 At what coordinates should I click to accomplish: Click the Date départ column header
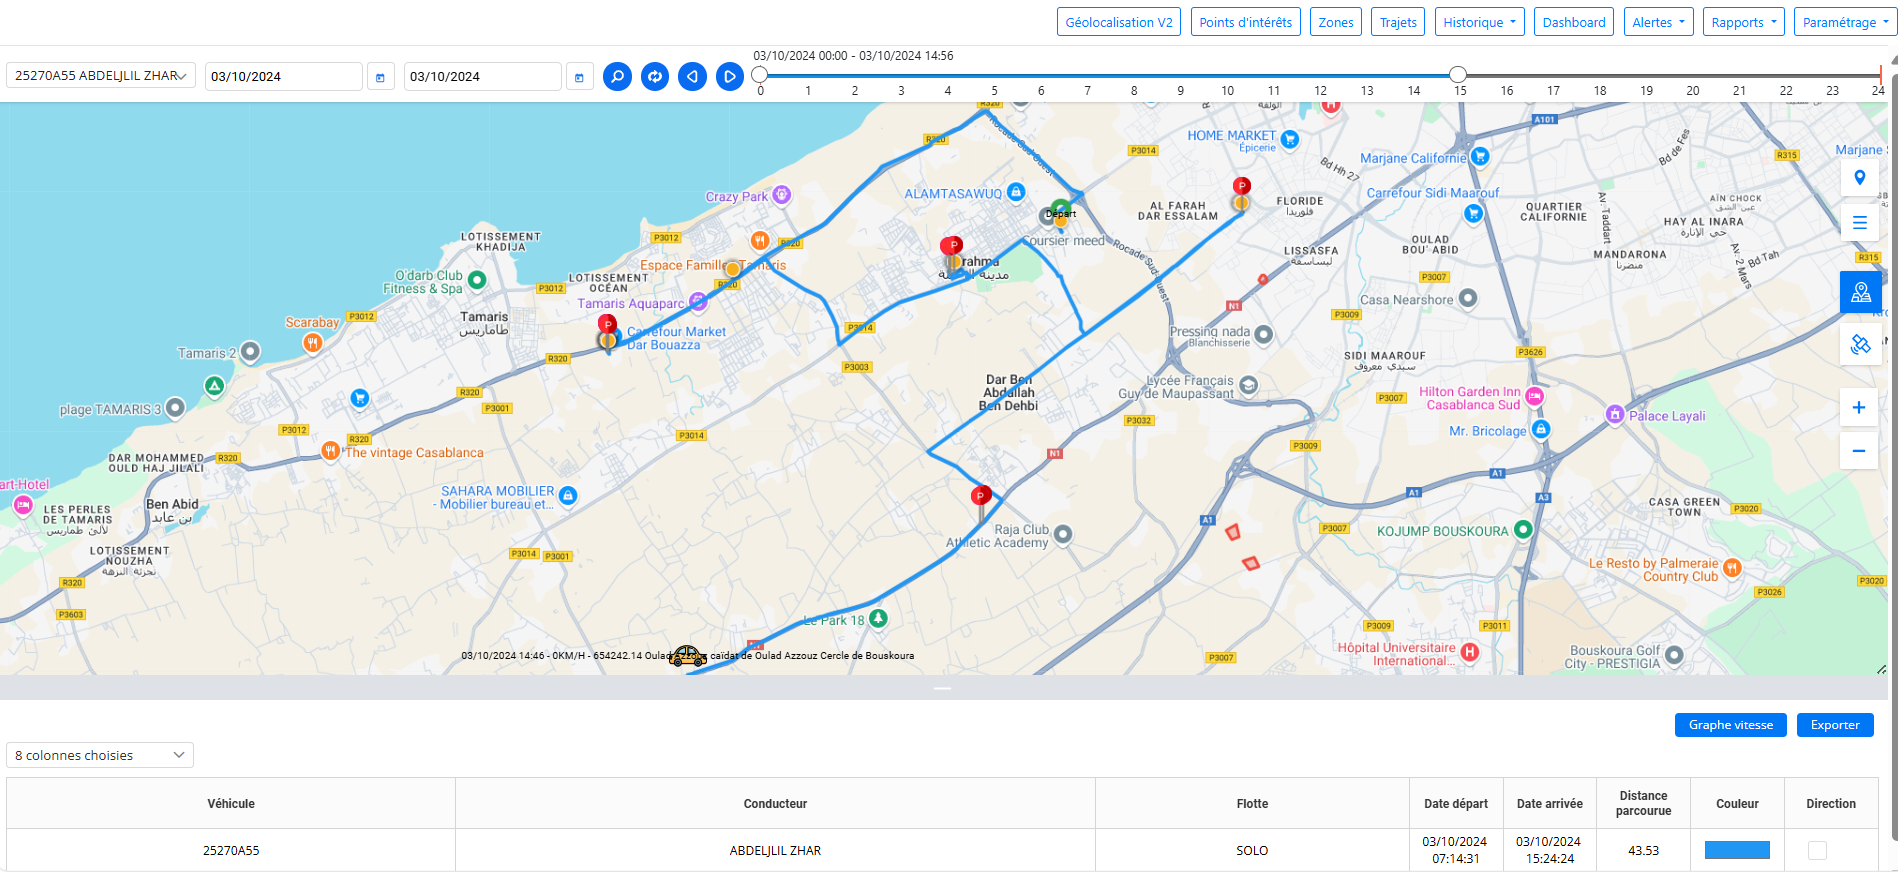point(1456,804)
